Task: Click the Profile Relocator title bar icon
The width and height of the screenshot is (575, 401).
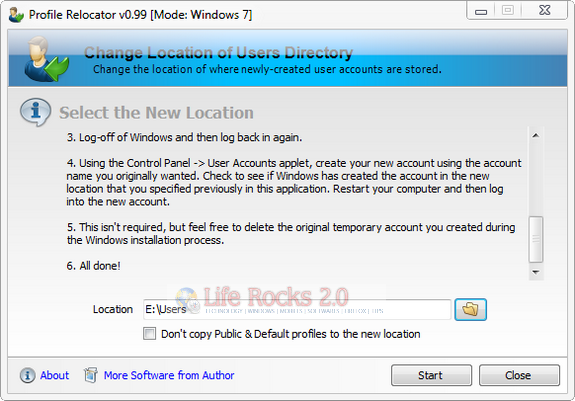Action: [16, 15]
